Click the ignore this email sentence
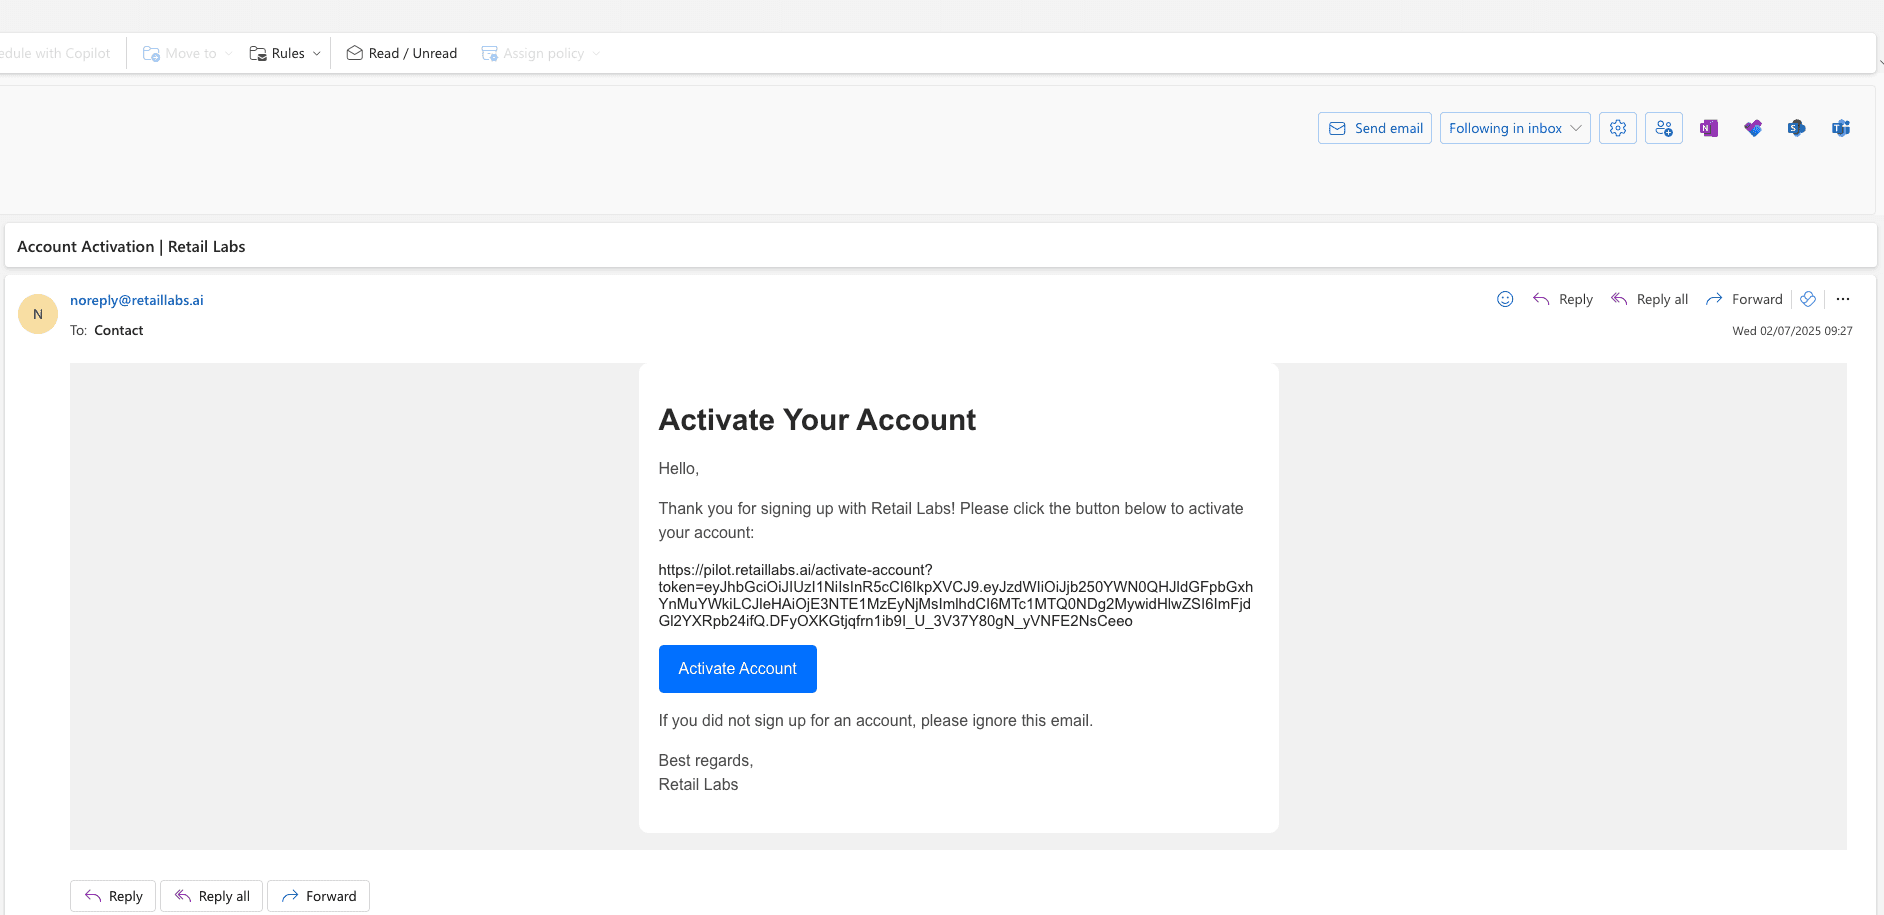The image size is (1884, 915). [875, 721]
